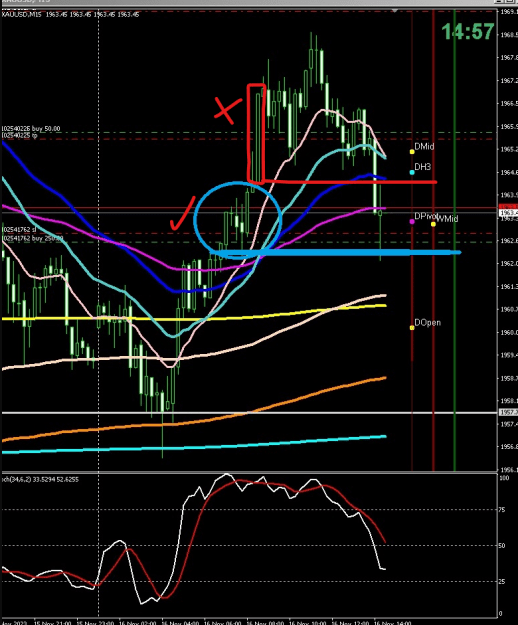Select the red X drawing annotation
518x625 pixels.
click(x=228, y=110)
